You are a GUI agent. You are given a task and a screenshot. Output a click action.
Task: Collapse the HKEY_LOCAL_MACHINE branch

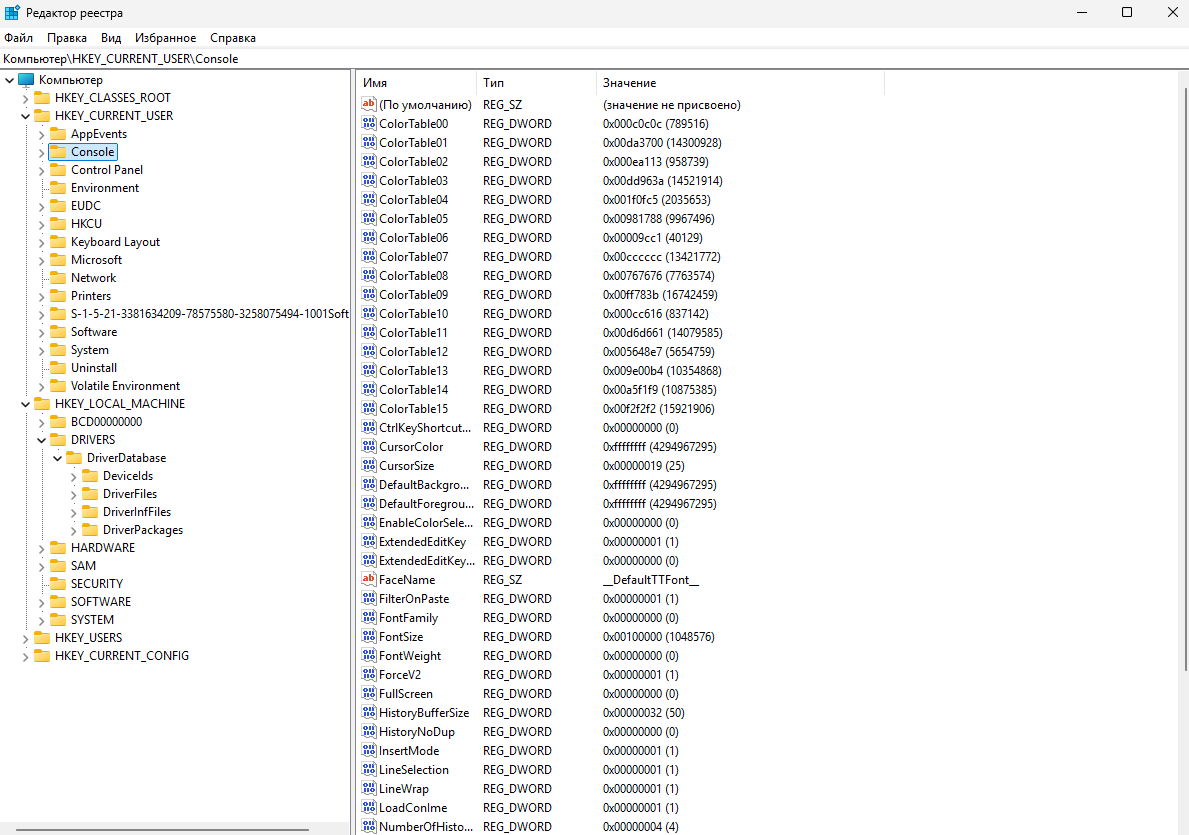point(26,404)
